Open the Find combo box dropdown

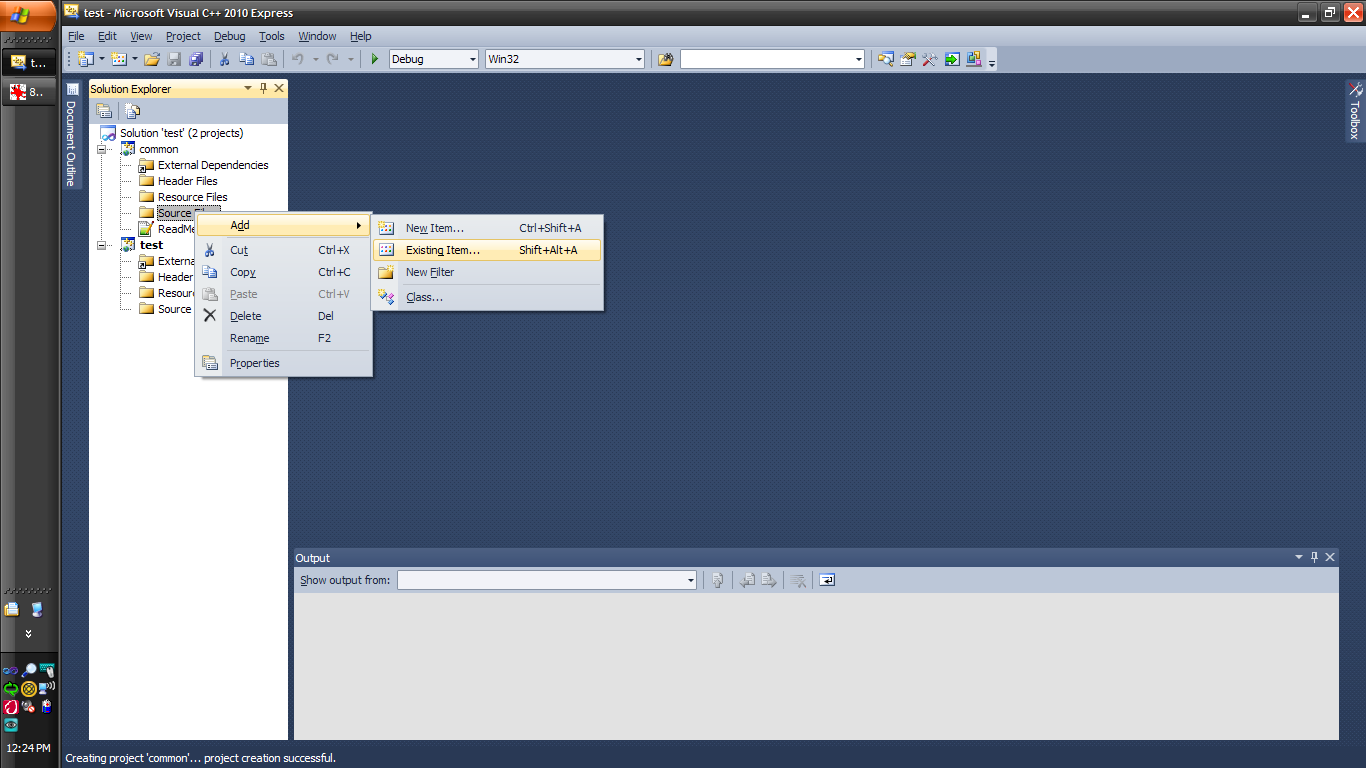pos(859,60)
